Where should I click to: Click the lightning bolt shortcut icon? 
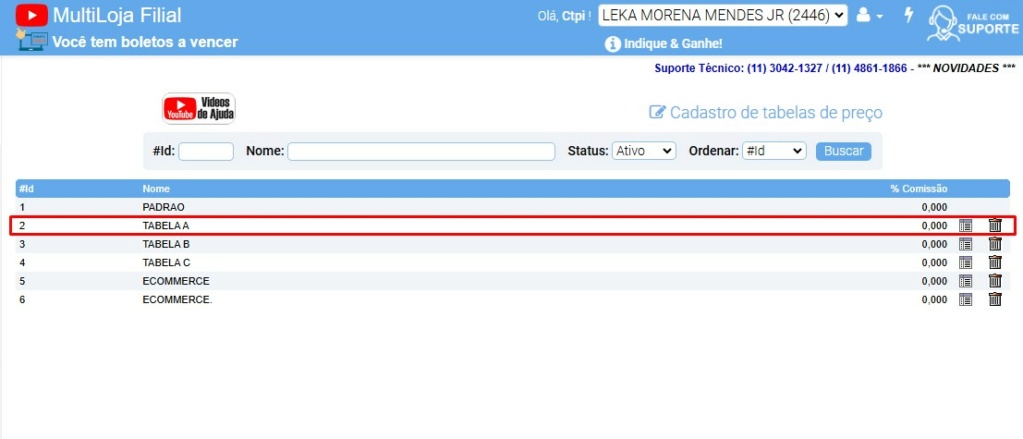click(909, 14)
